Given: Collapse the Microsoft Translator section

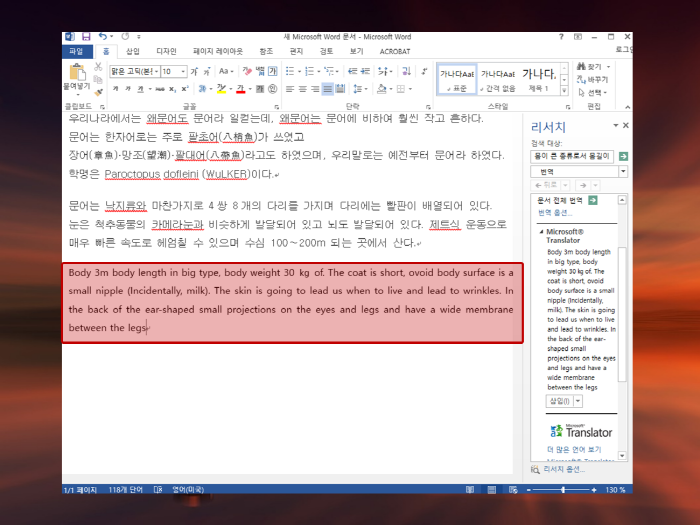Looking at the screenshot, I should pyautogui.click(x=541, y=232).
